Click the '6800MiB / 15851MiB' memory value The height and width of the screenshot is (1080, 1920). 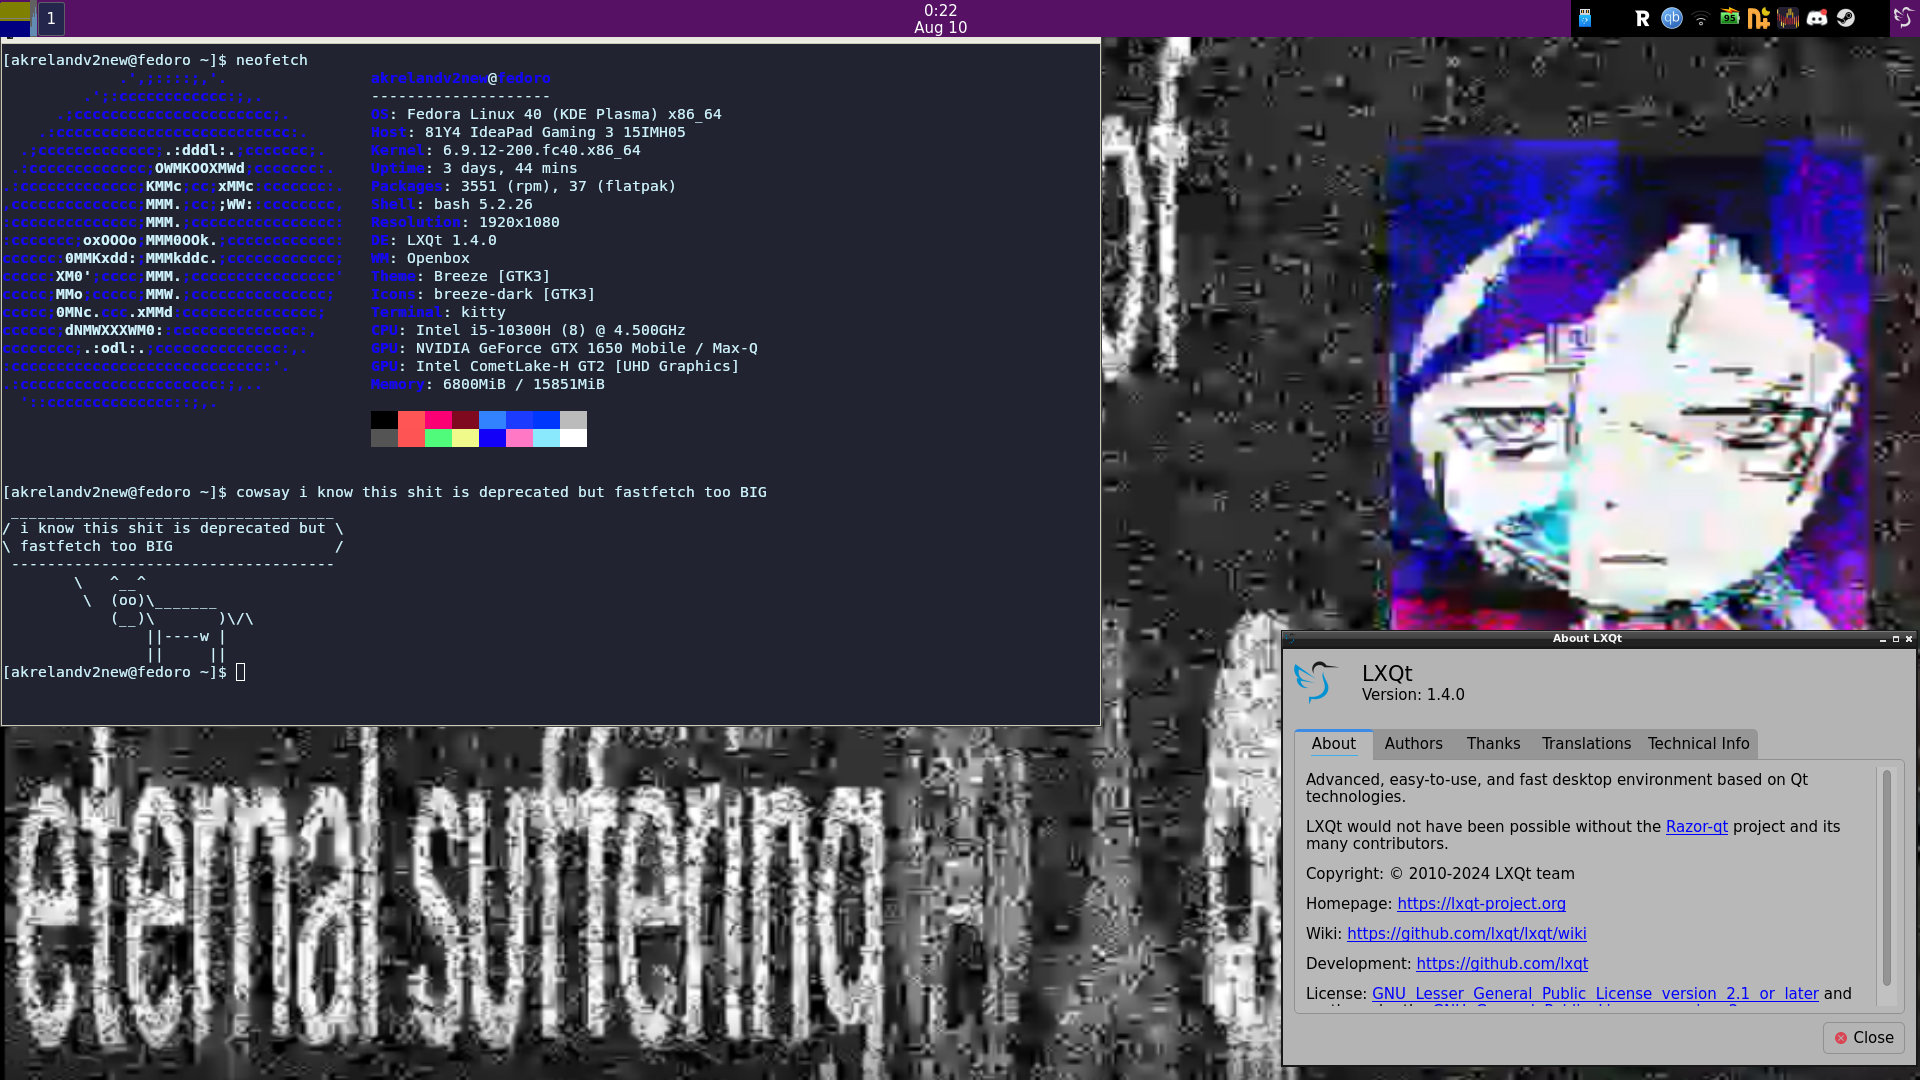coord(523,385)
